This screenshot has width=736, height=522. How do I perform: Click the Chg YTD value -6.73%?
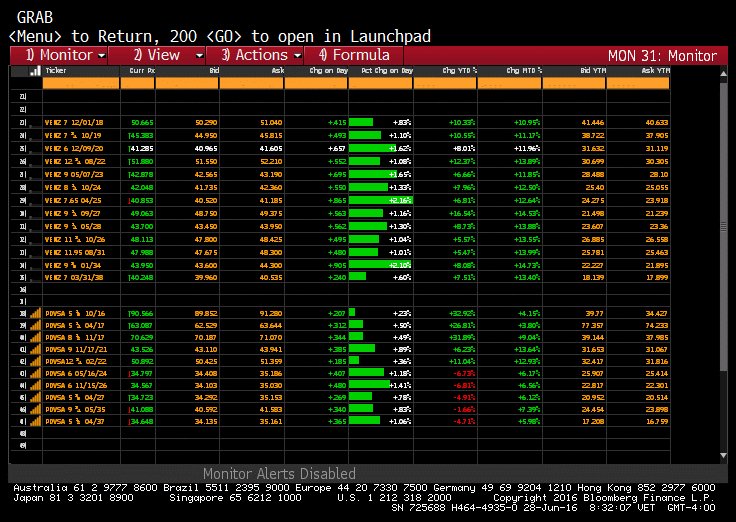pos(464,374)
